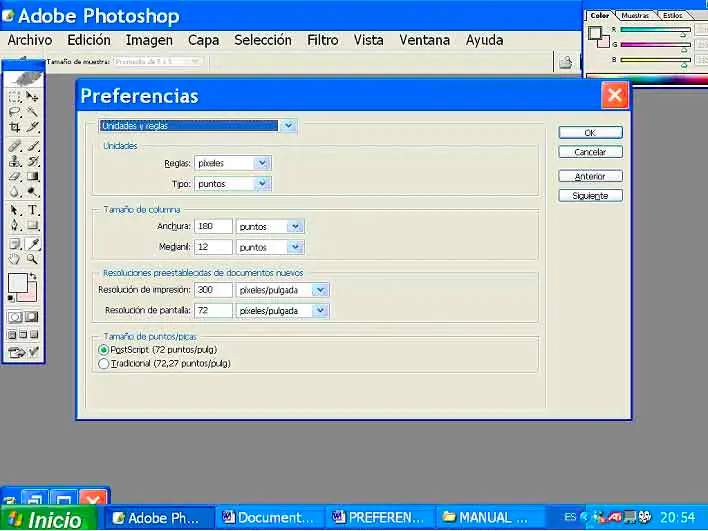Select the Dodge tool
Image resolution: width=708 pixels, height=531 pixels.
[32, 192]
